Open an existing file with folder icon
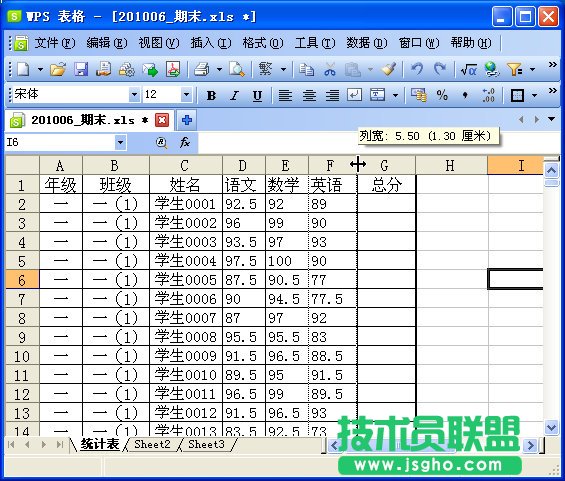 coord(58,69)
